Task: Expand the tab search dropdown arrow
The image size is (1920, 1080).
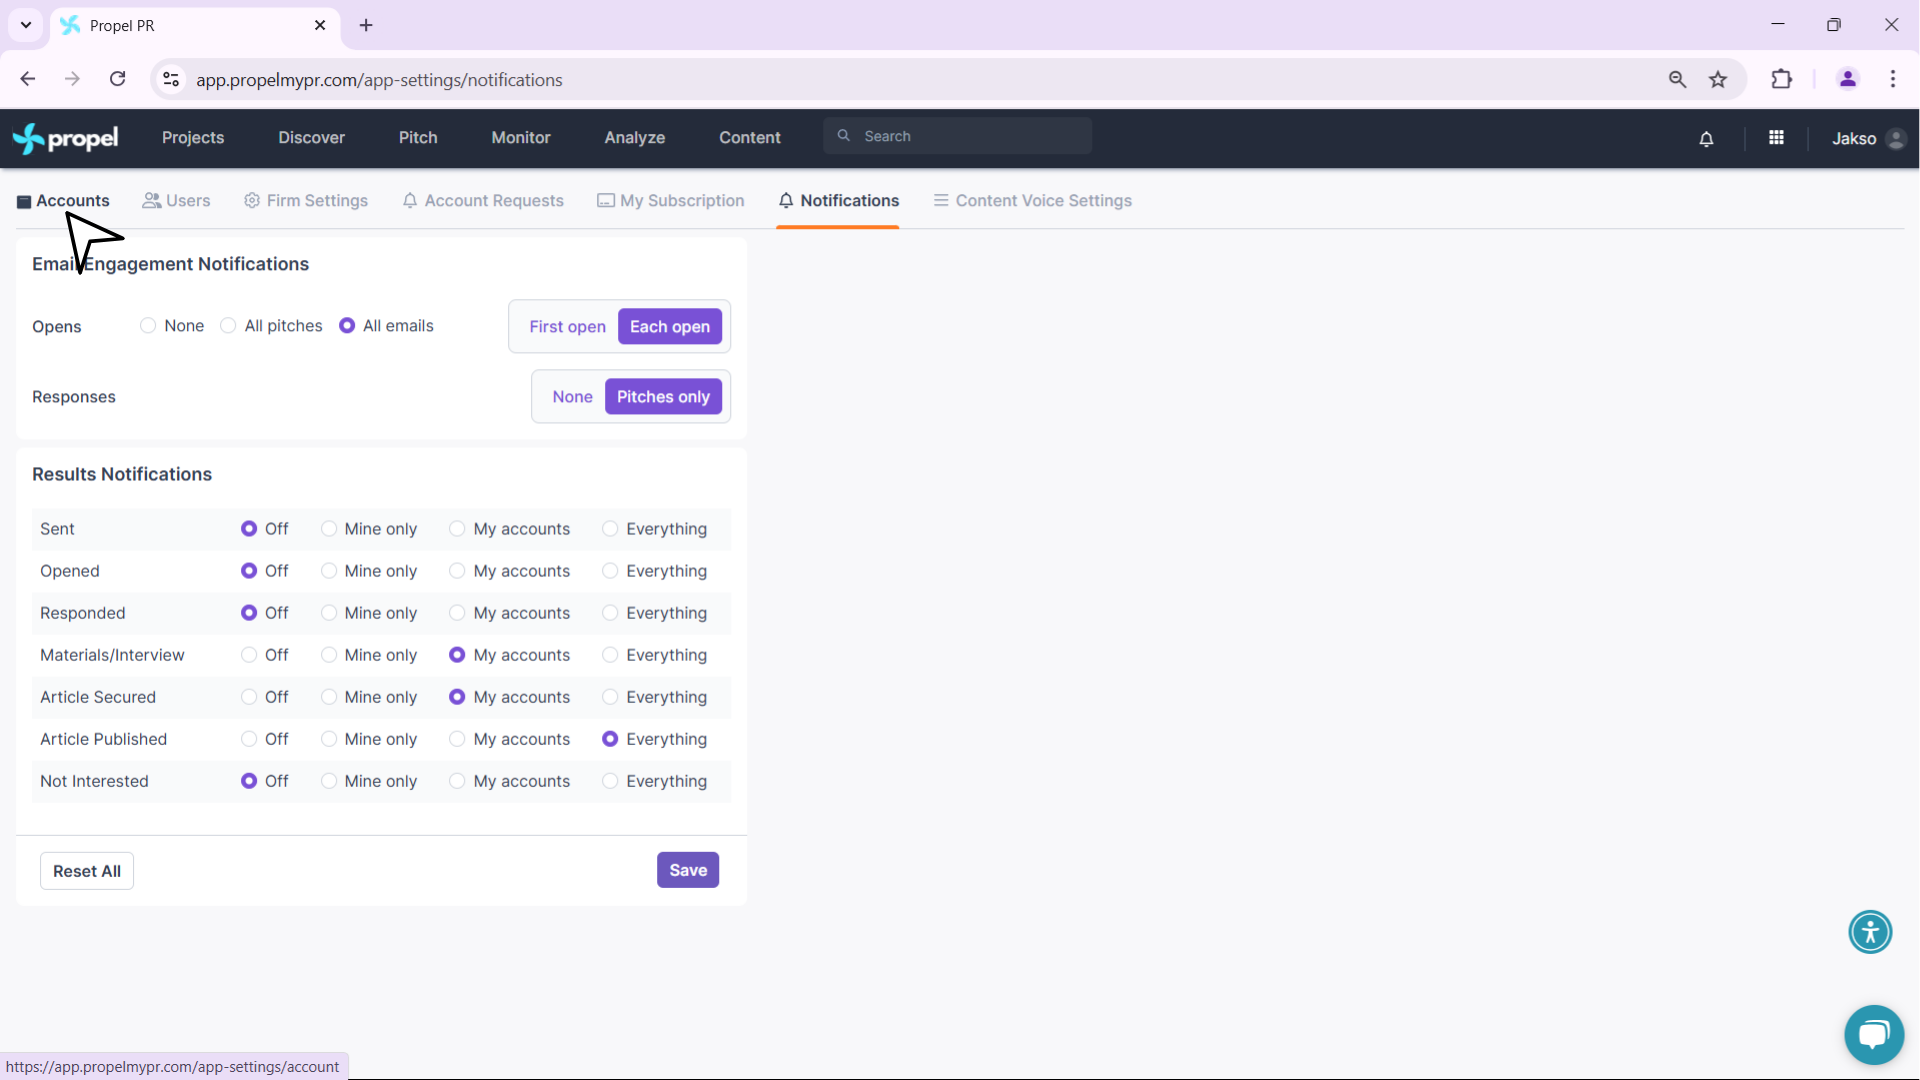Action: coord(26,25)
